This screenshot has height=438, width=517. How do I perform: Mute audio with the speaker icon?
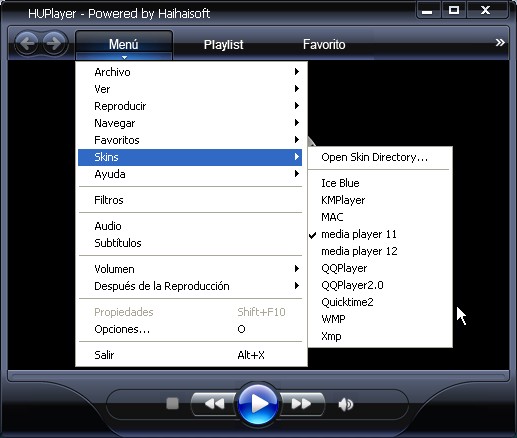pyautogui.click(x=346, y=404)
